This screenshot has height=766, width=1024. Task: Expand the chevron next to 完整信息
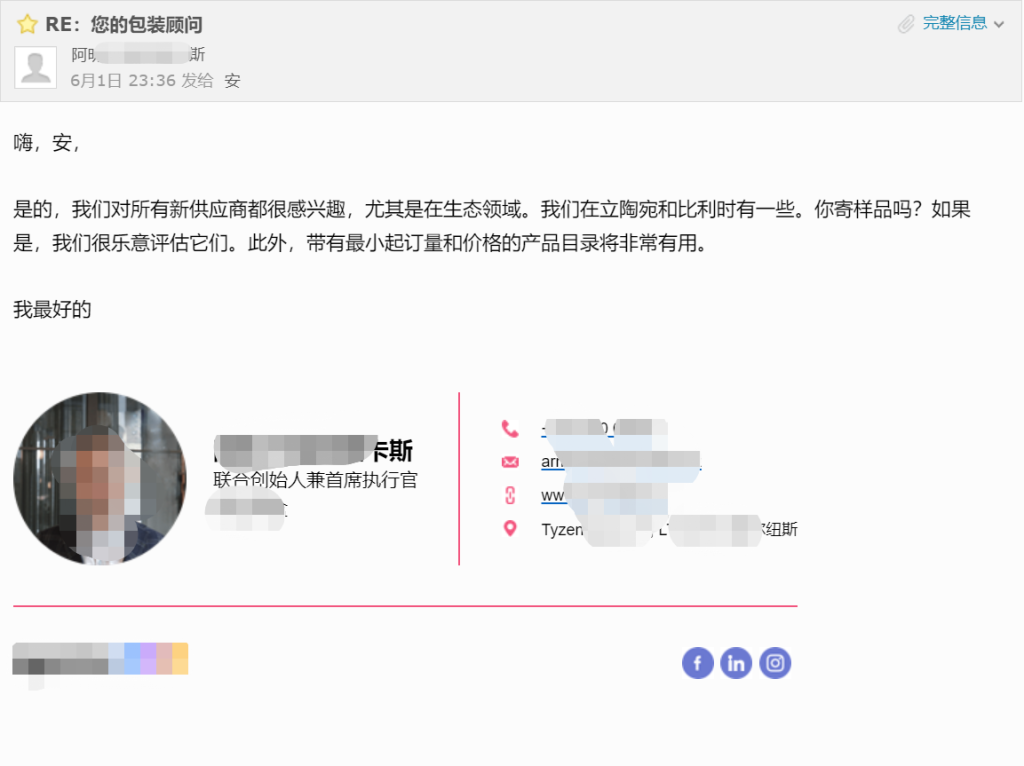click(999, 25)
